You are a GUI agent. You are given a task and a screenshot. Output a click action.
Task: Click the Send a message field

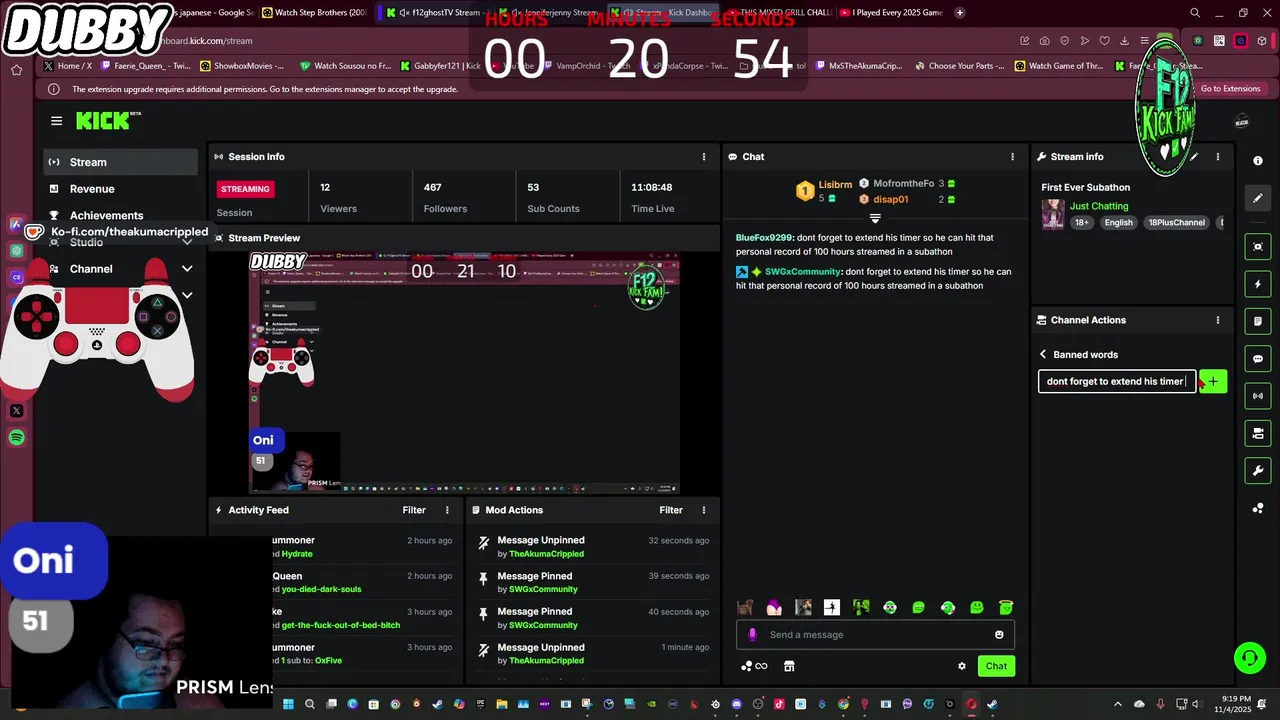(x=875, y=634)
